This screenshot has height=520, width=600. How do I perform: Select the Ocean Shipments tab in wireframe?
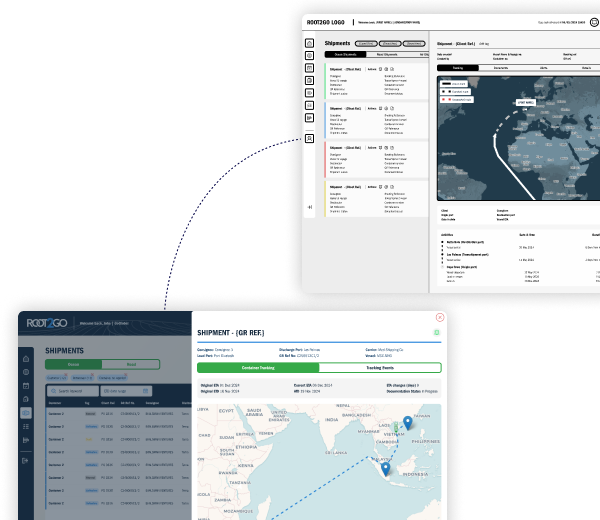[x=345, y=54]
